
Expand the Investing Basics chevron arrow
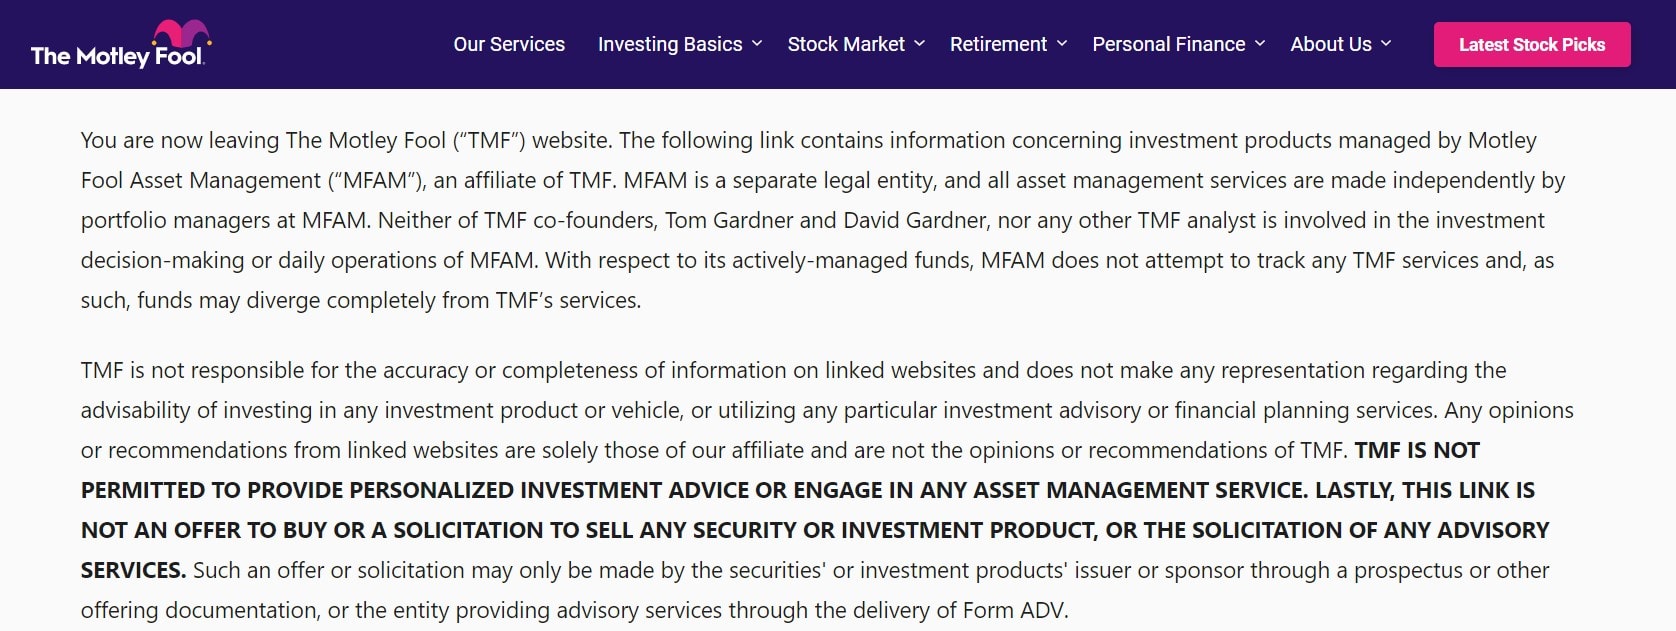point(757,44)
